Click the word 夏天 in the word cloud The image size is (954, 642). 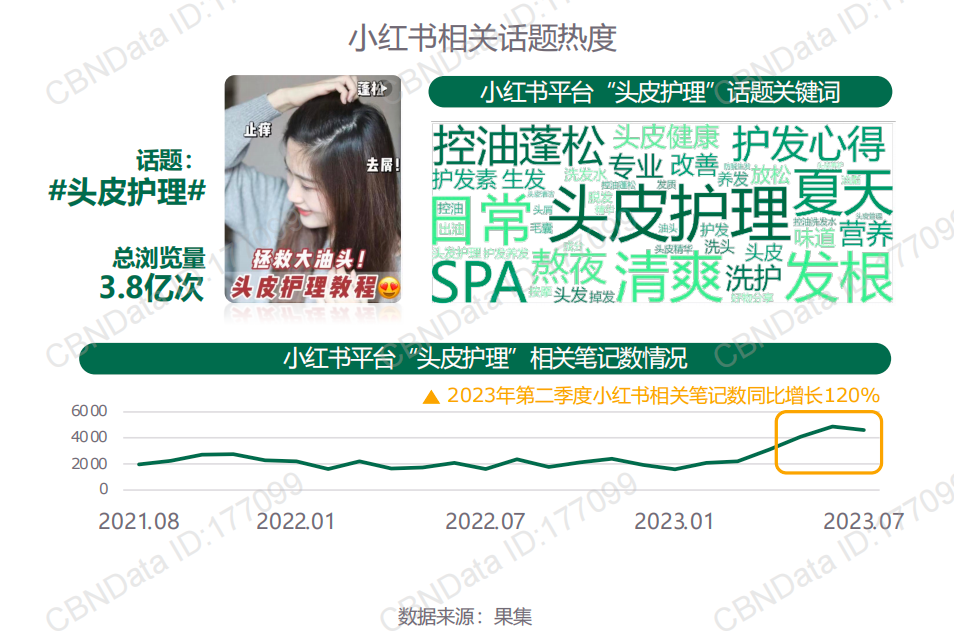pos(843,192)
